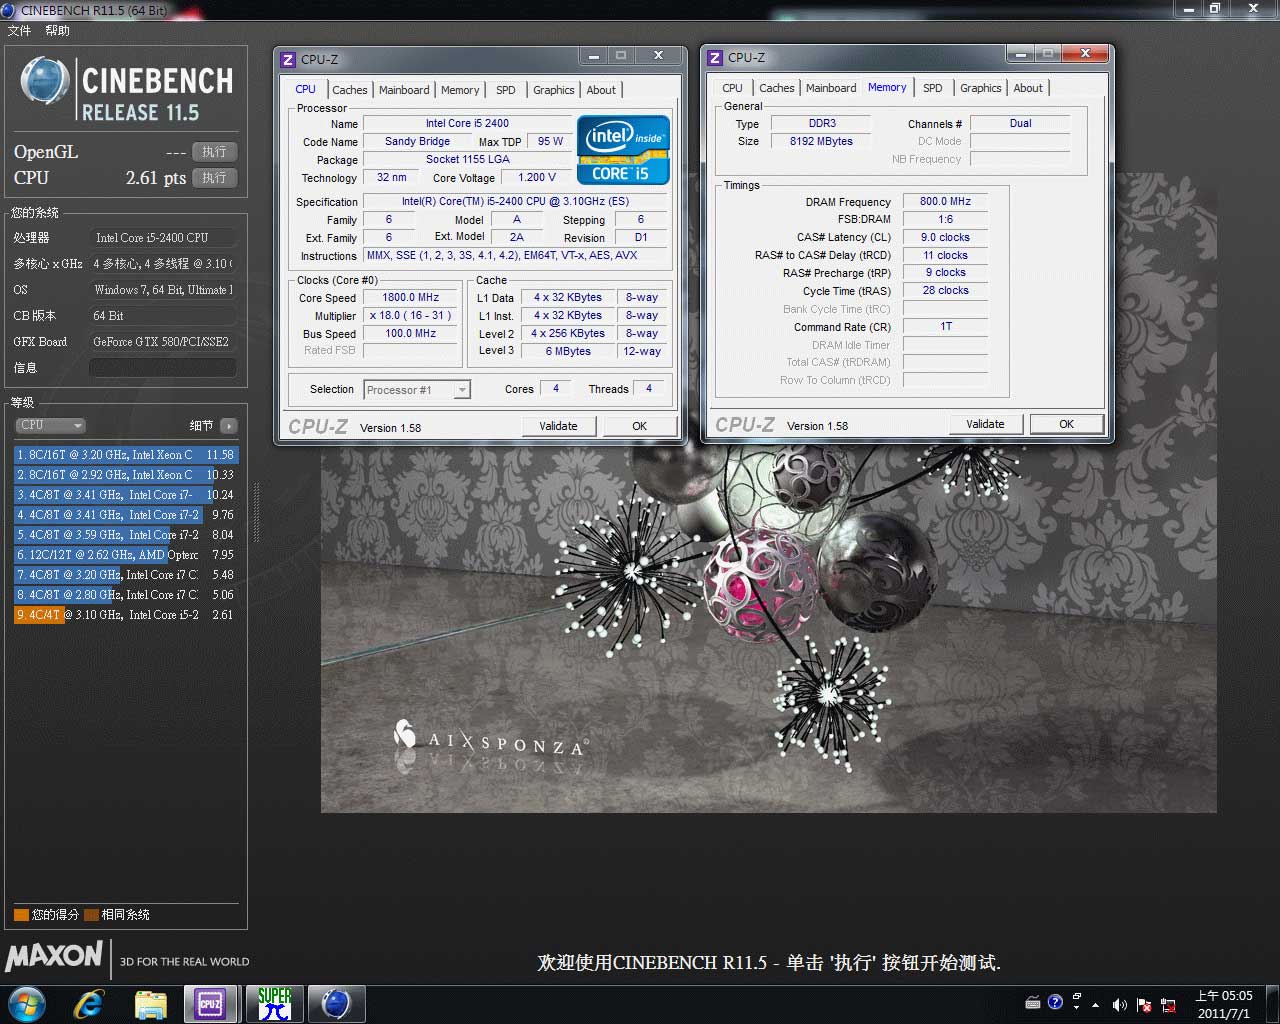
Task: Switch to CPU-Z via its taskbar icon
Action: [210, 1003]
